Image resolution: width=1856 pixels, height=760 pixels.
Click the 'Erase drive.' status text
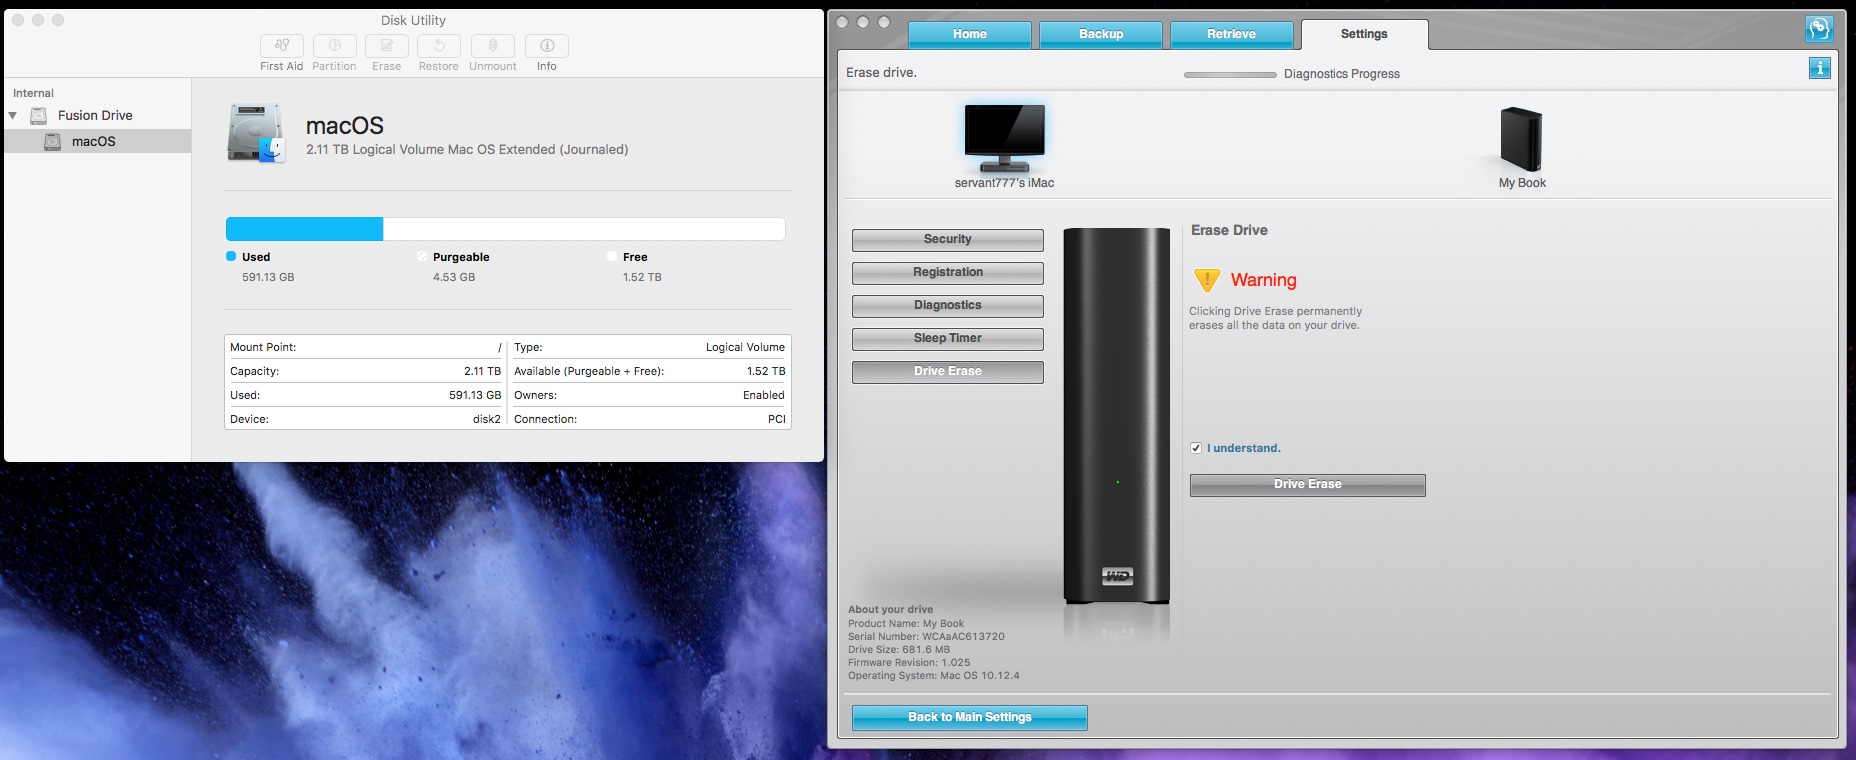click(x=882, y=73)
